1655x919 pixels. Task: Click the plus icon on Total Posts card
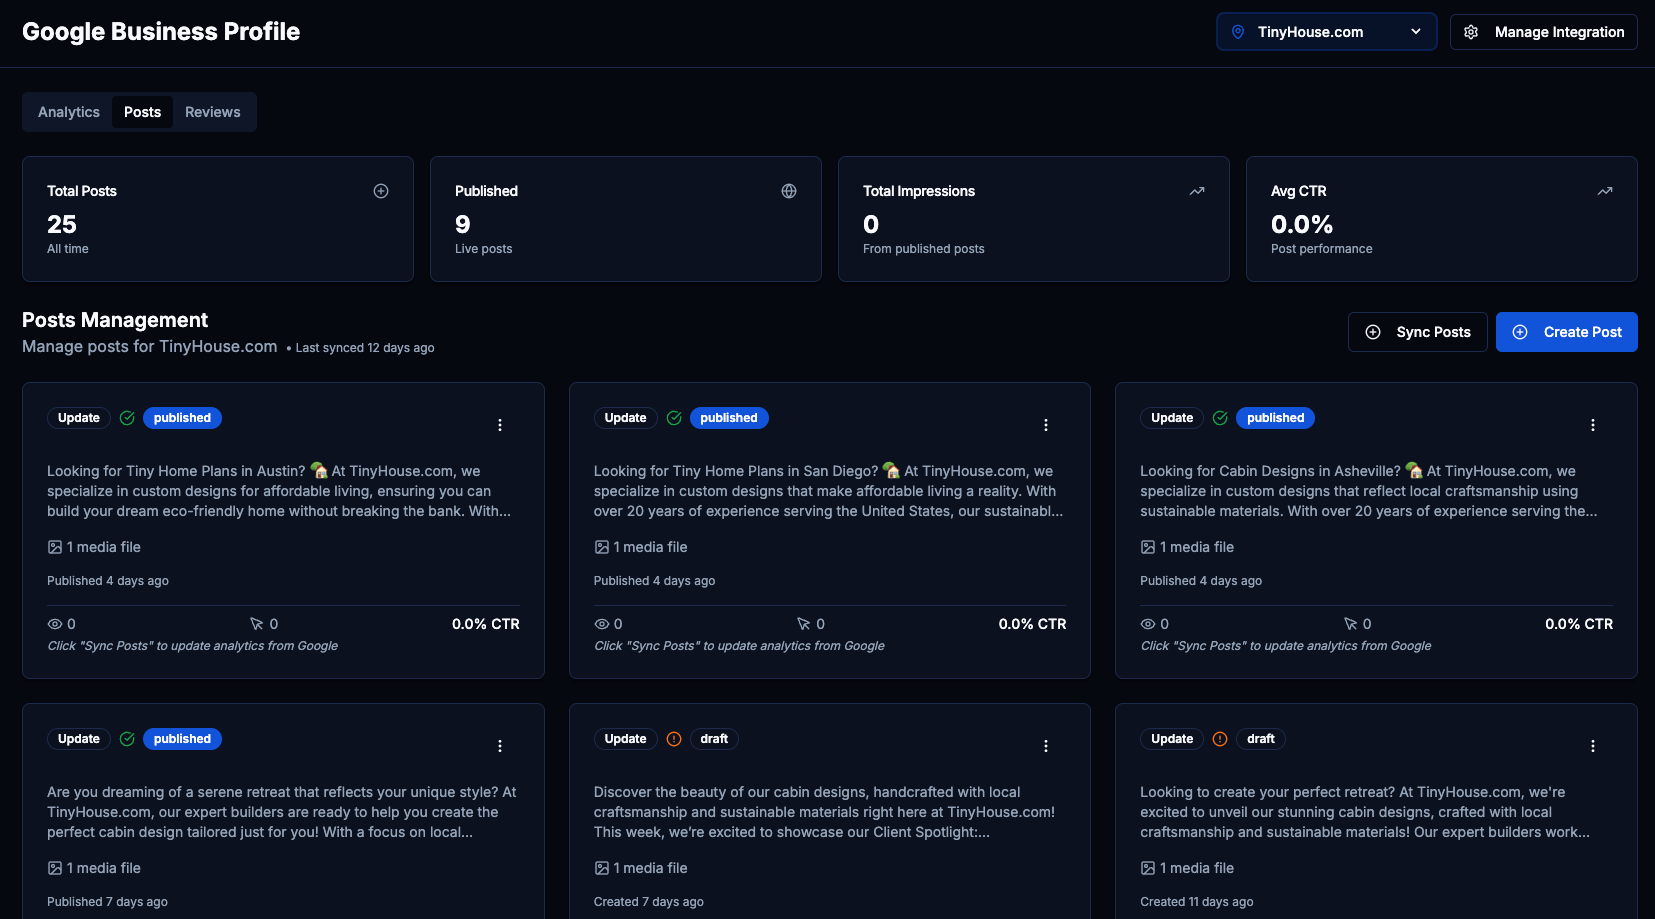pyautogui.click(x=381, y=191)
